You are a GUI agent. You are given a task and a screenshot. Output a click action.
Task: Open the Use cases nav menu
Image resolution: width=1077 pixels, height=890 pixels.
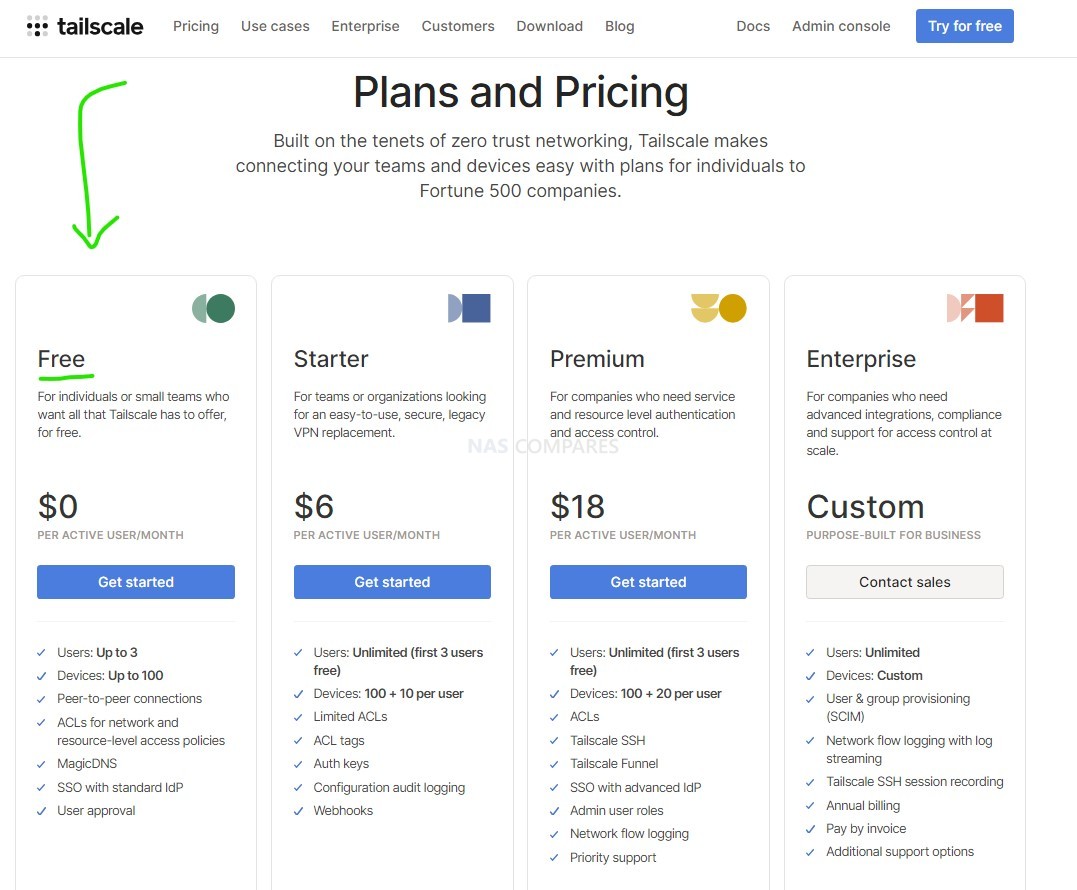[x=275, y=26]
